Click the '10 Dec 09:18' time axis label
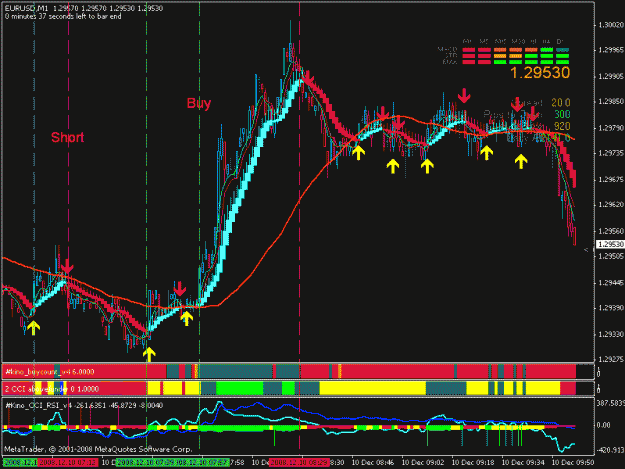 pyautogui.click(x=473, y=463)
